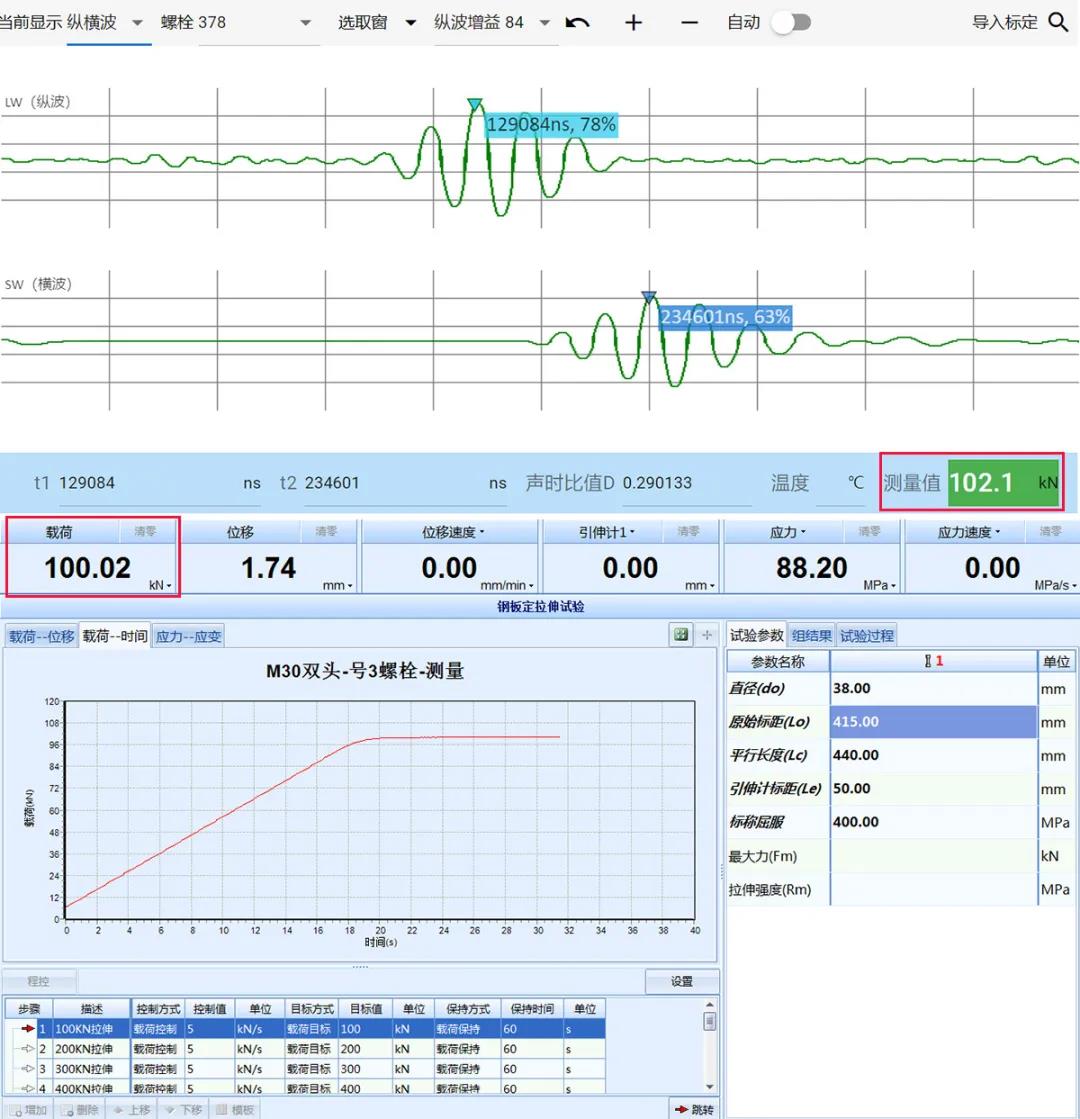
Task: Switch to the 载荷--位移 tab
Action: click(x=41, y=636)
